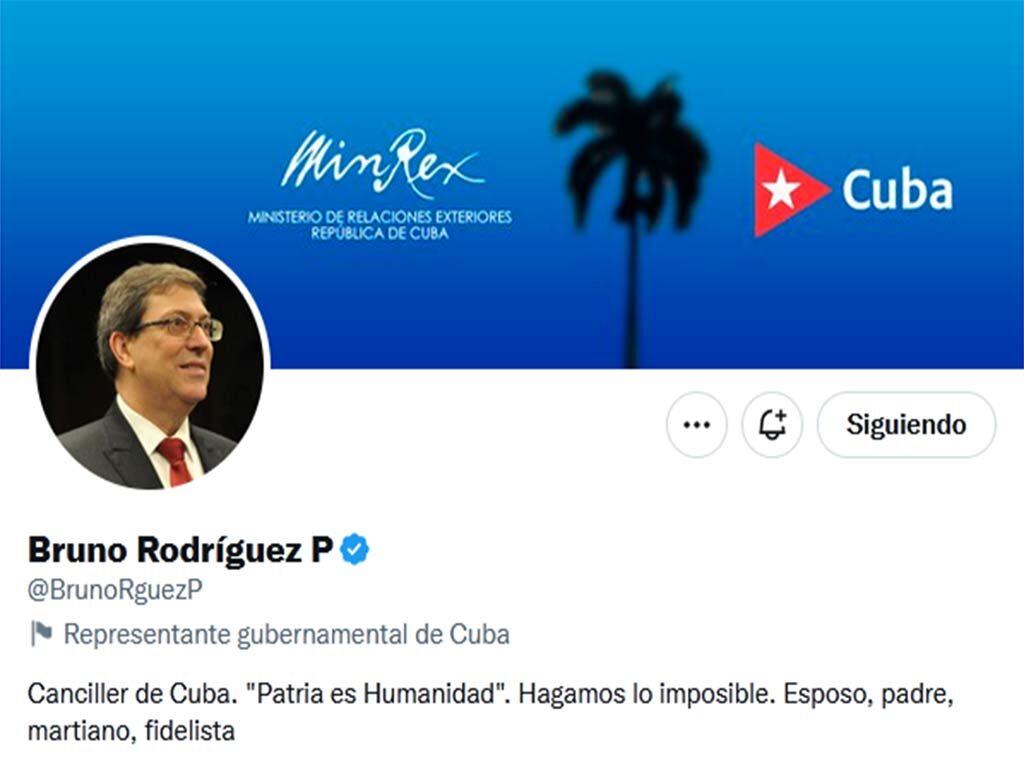Image resolution: width=1024 pixels, height=768 pixels.
Task: Click the blue verified checkmark badge
Action: click(x=355, y=549)
